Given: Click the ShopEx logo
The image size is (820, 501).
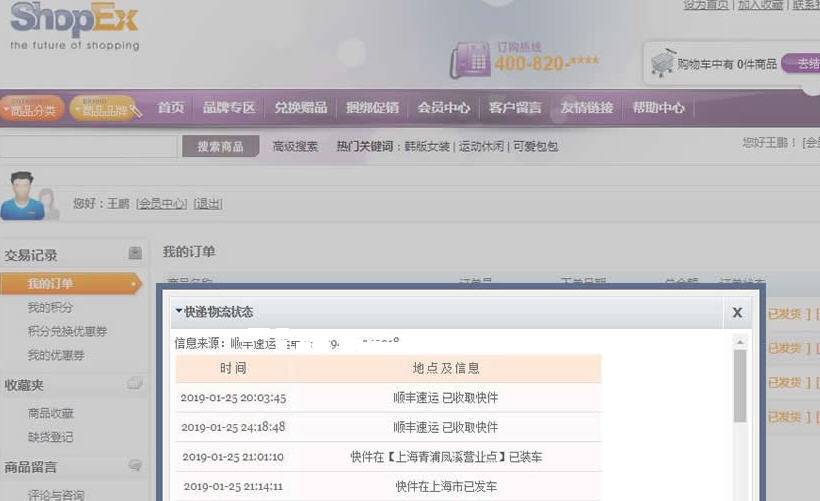Looking at the screenshot, I should (x=74, y=26).
